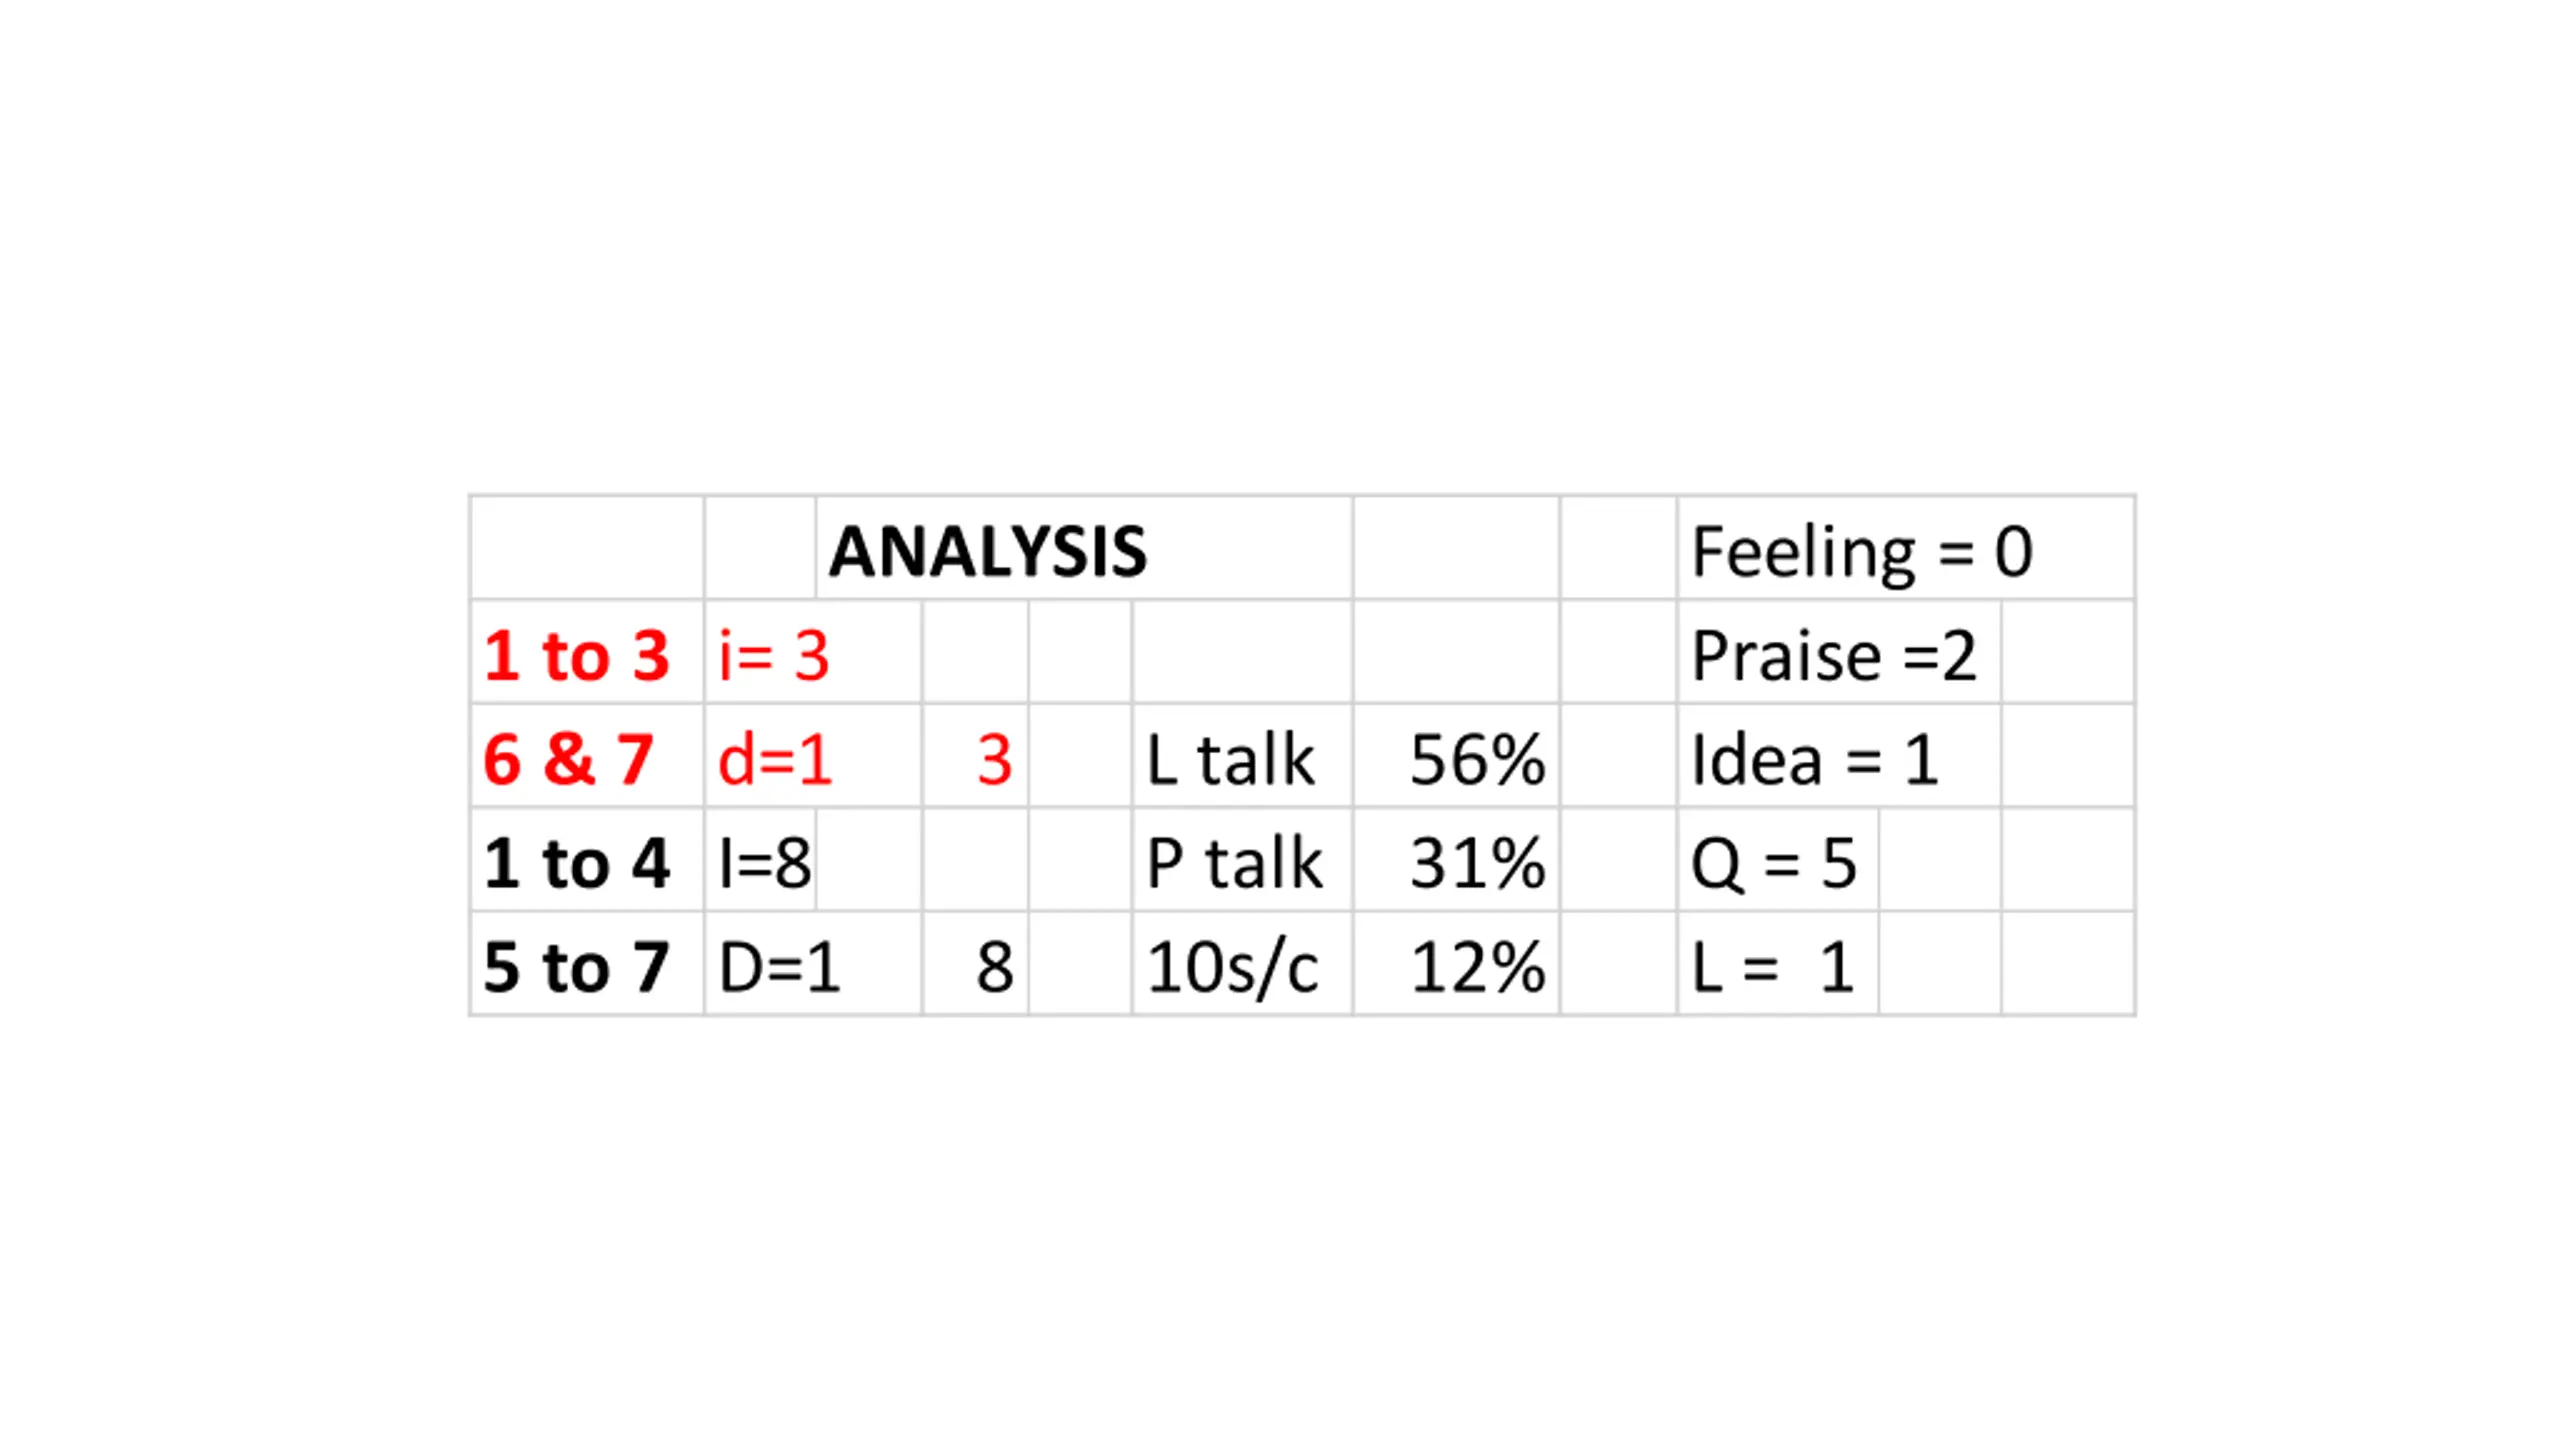Click the red '6 & 7' cell
The width and height of the screenshot is (2560, 1440).
587,757
